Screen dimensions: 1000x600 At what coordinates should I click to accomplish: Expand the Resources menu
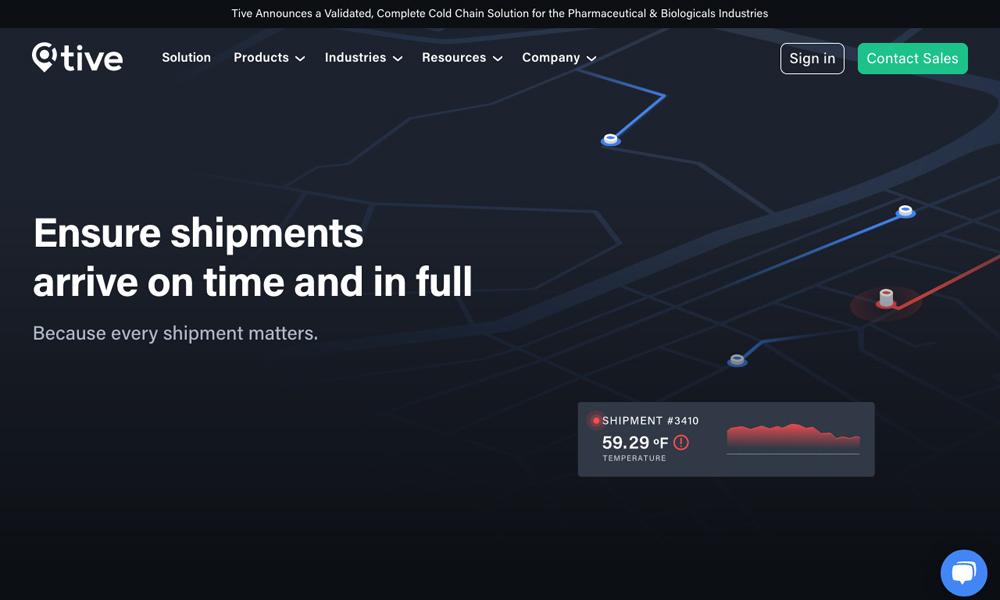pos(461,58)
